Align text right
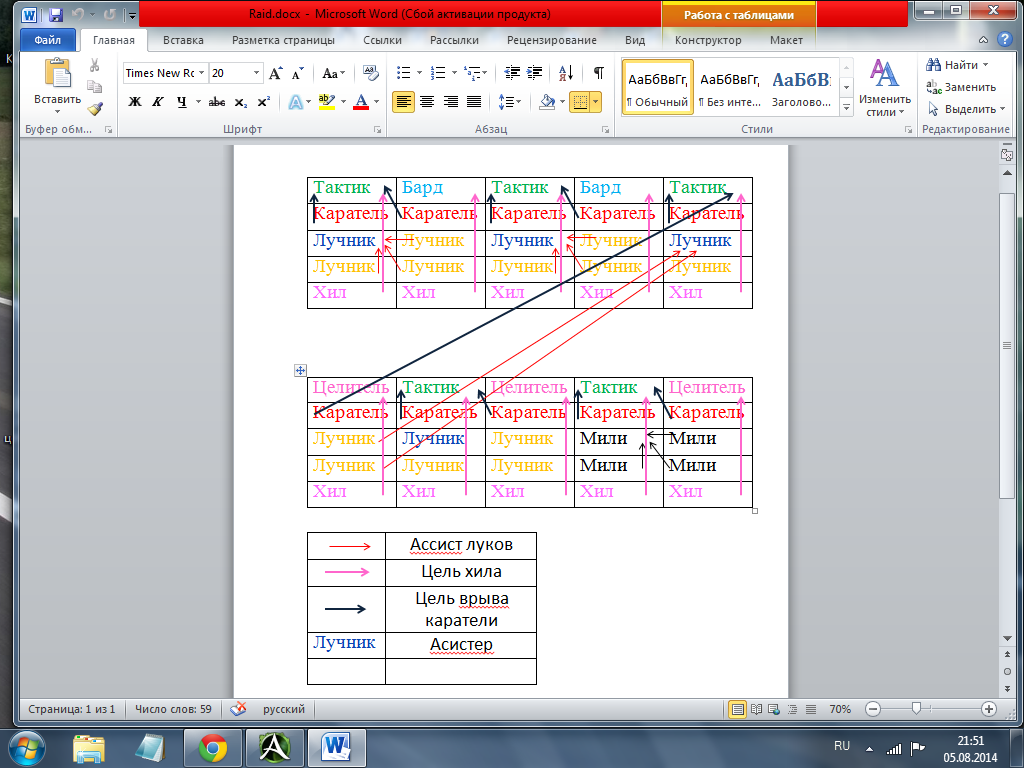Screen dimensions: 1024x768 pos(451,102)
